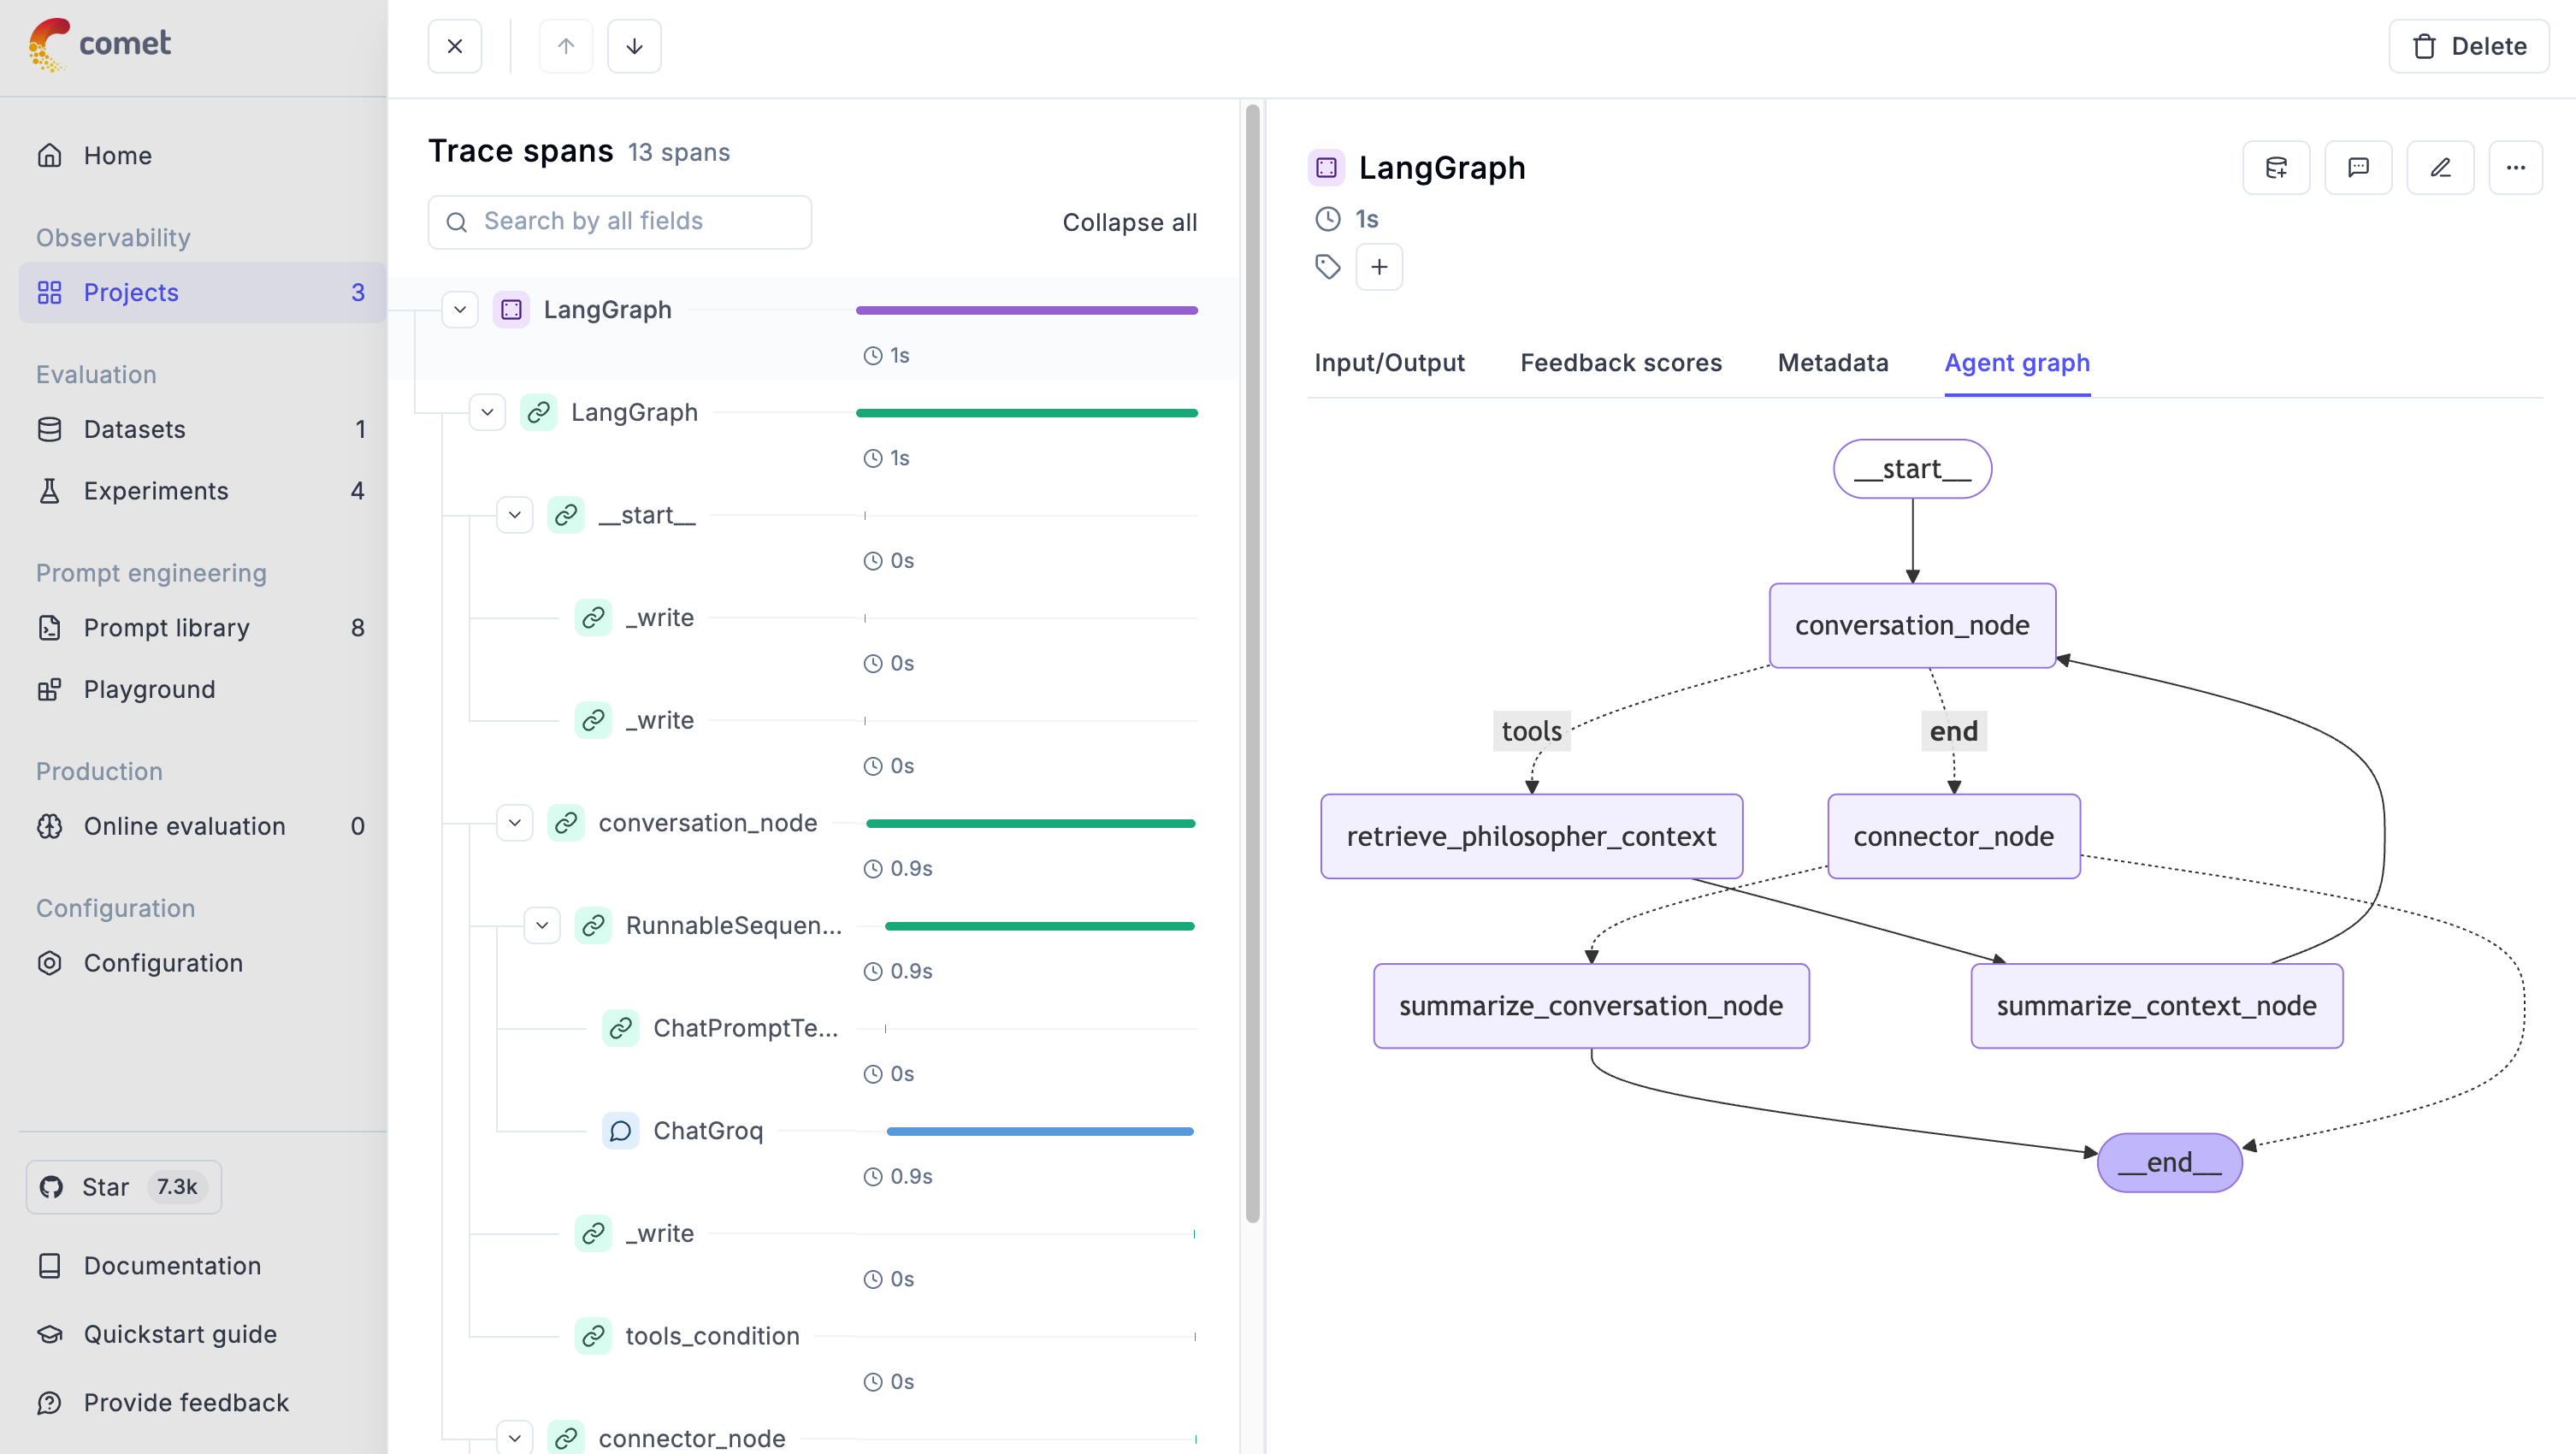Click the add to dataset icon

[x=2276, y=167]
